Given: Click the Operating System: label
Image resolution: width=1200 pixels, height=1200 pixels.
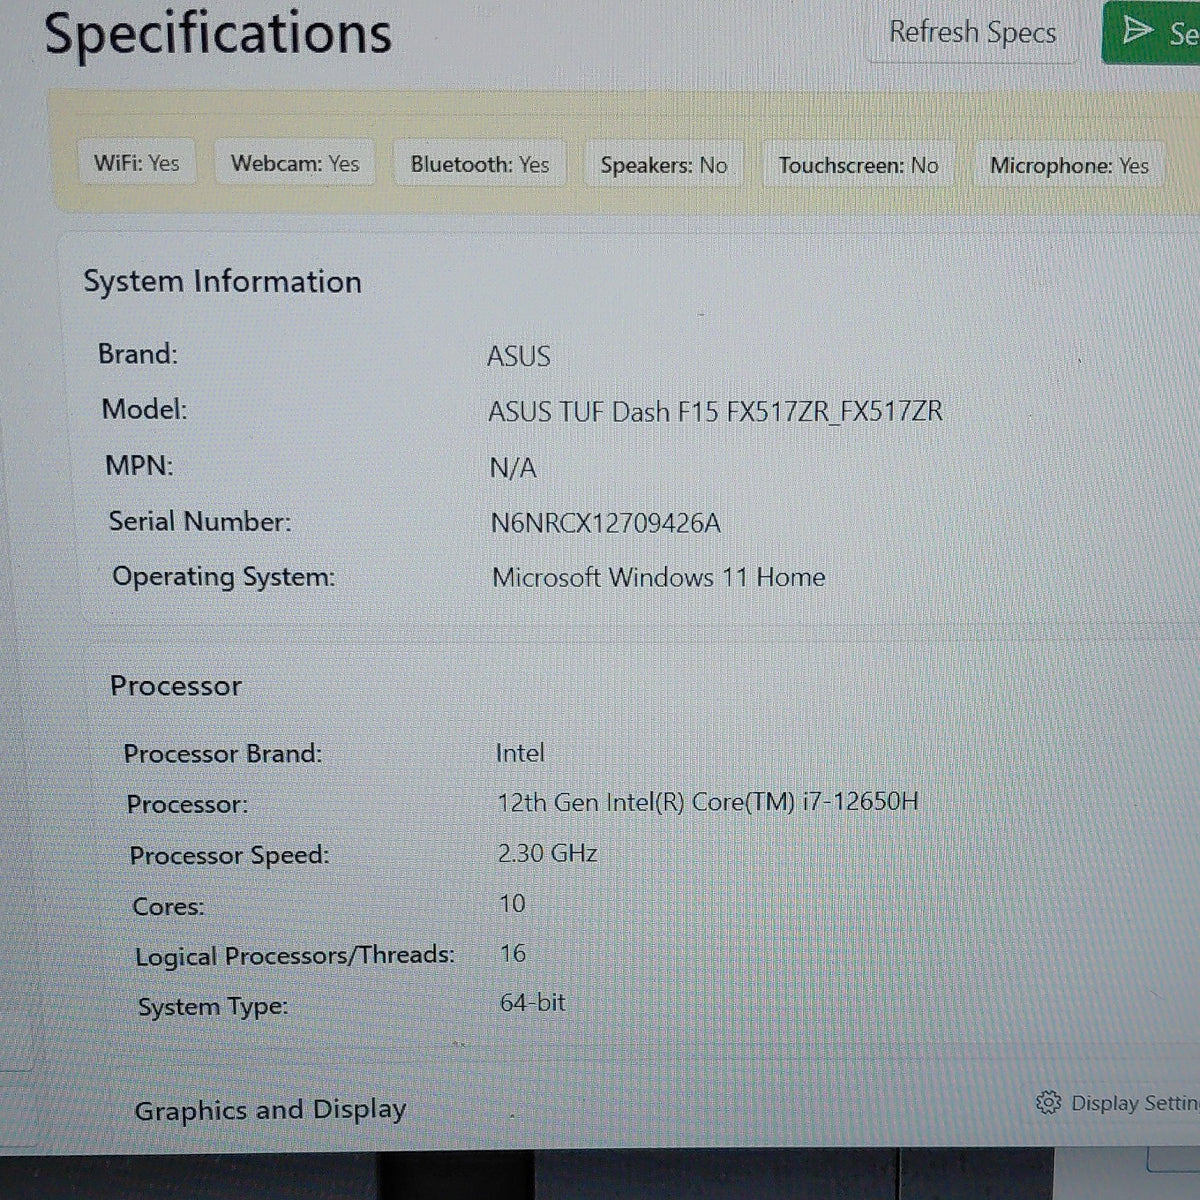Looking at the screenshot, I should pyautogui.click(x=223, y=577).
